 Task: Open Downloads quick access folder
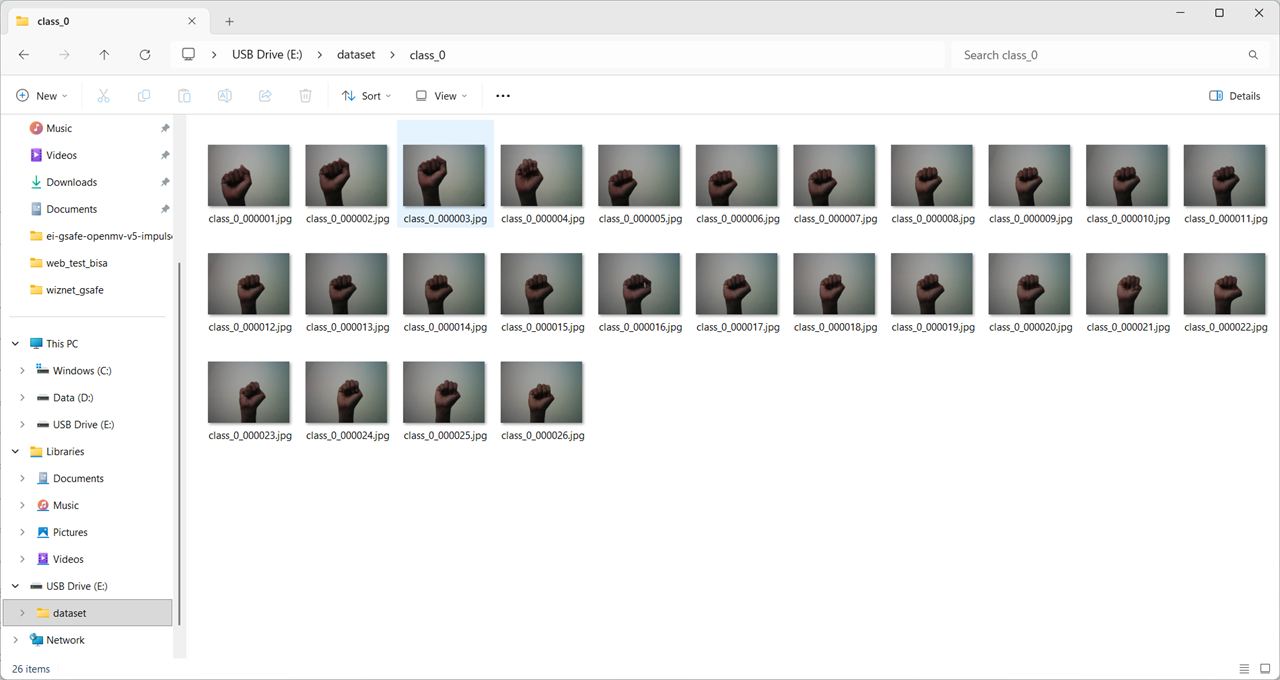pyautogui.click(x=71, y=182)
